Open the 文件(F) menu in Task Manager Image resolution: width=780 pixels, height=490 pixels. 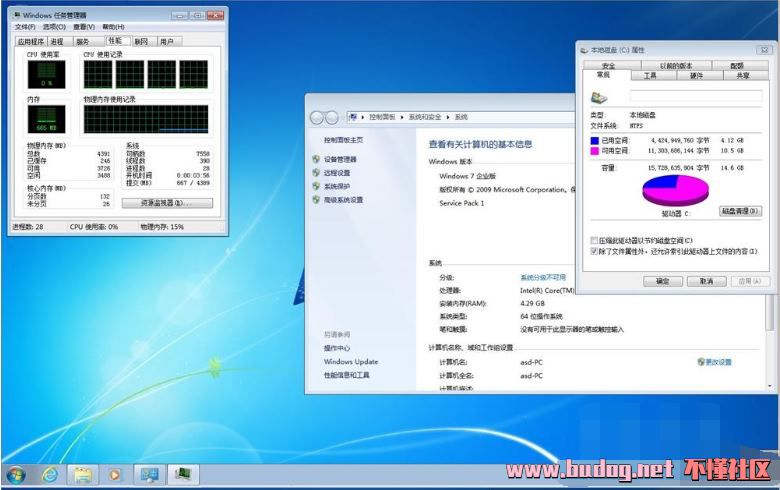pyautogui.click(x=26, y=27)
